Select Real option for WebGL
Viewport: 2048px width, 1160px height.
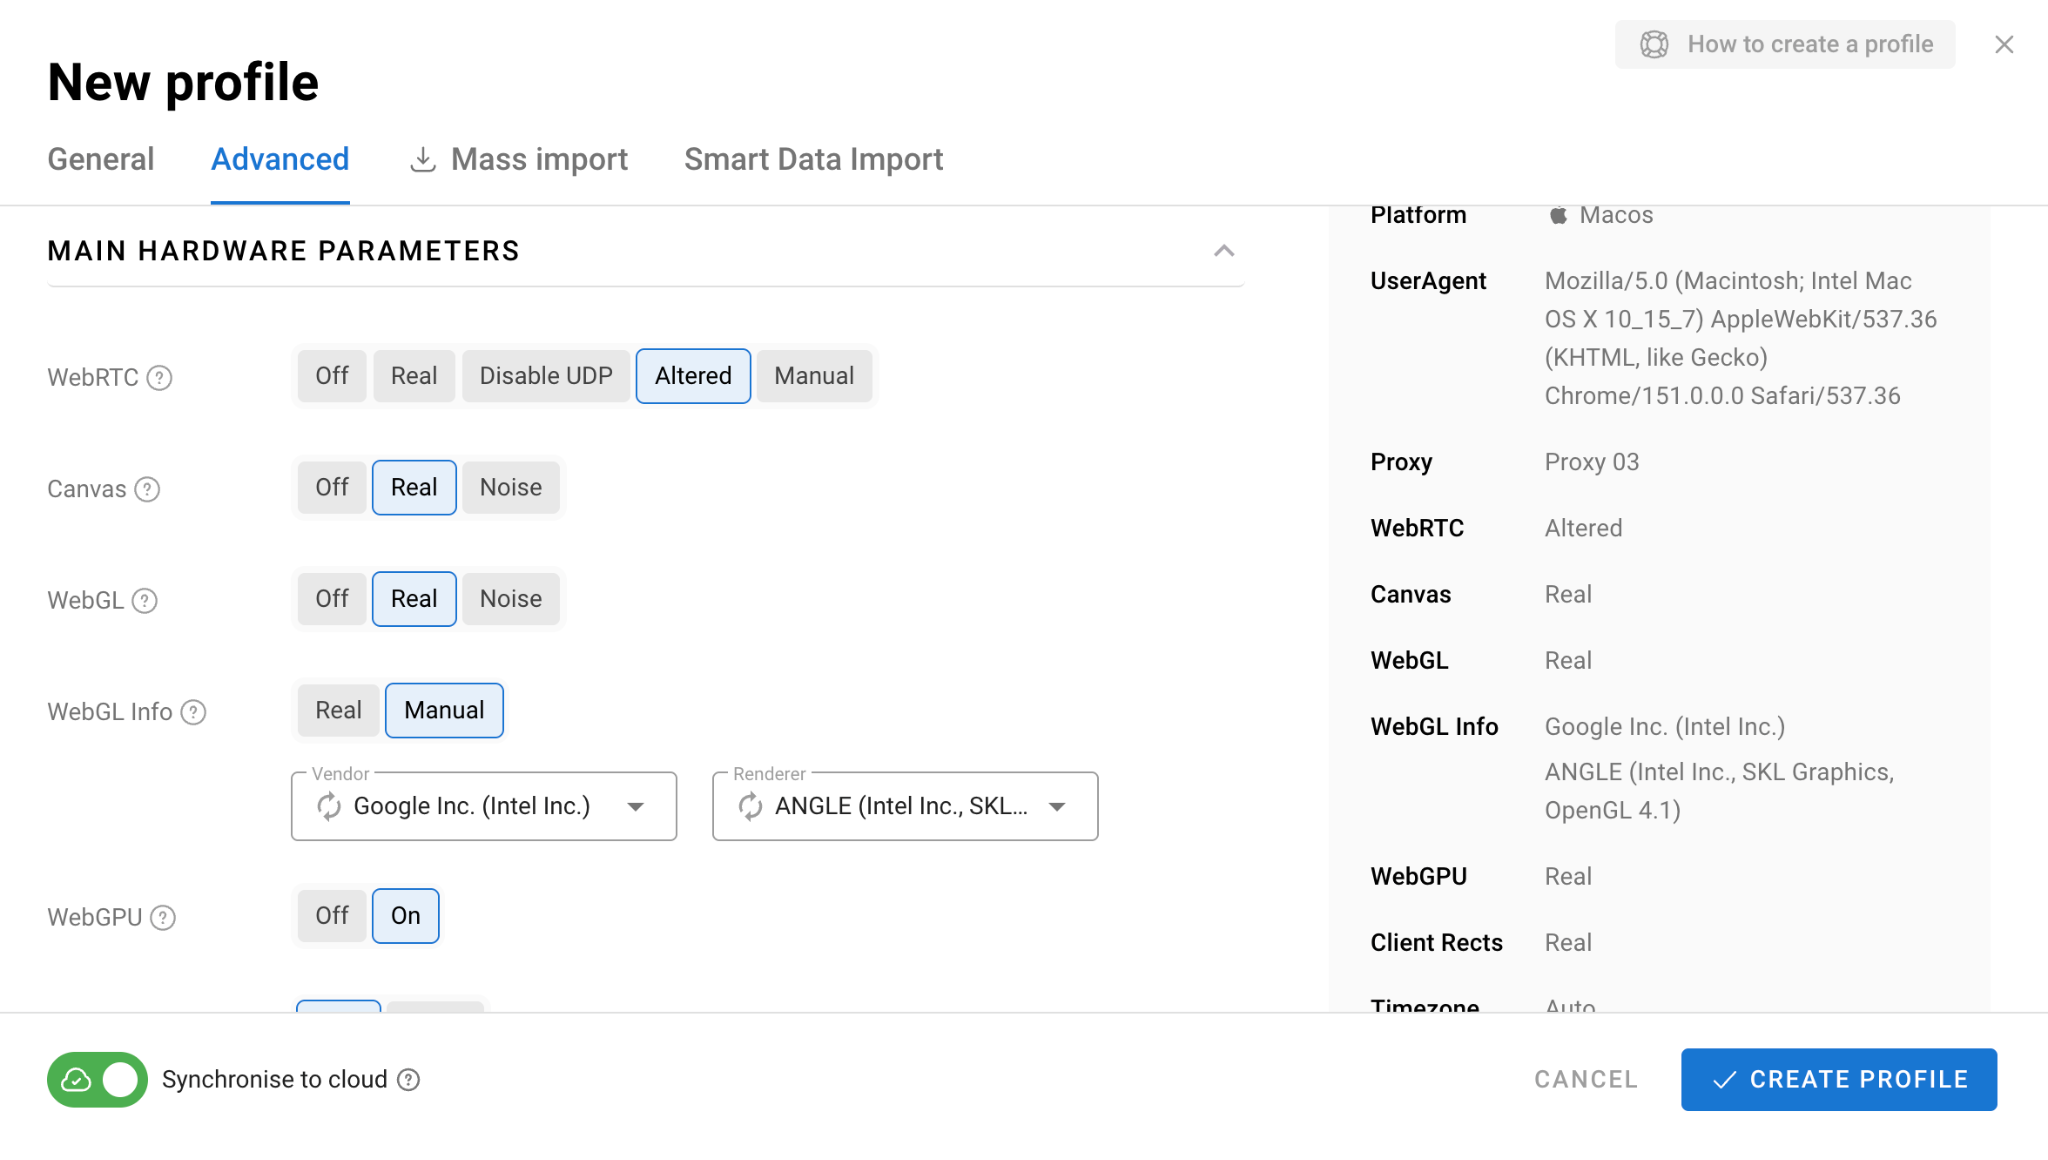coord(414,599)
